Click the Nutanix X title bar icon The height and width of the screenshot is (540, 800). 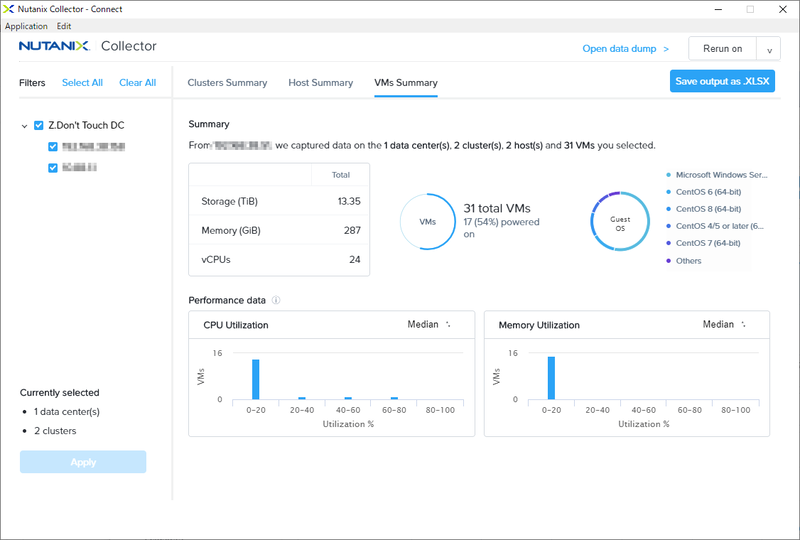(8, 9)
